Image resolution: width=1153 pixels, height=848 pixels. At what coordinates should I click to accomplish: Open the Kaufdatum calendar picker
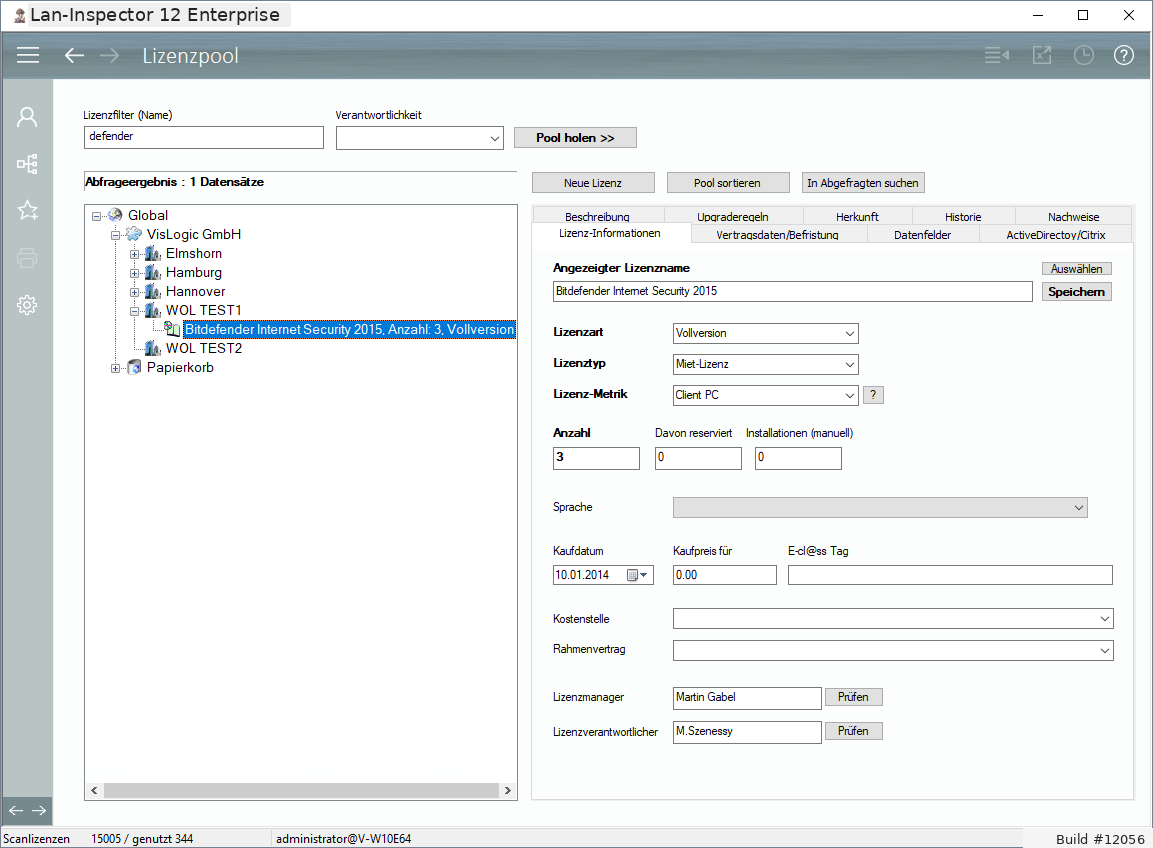click(638, 575)
